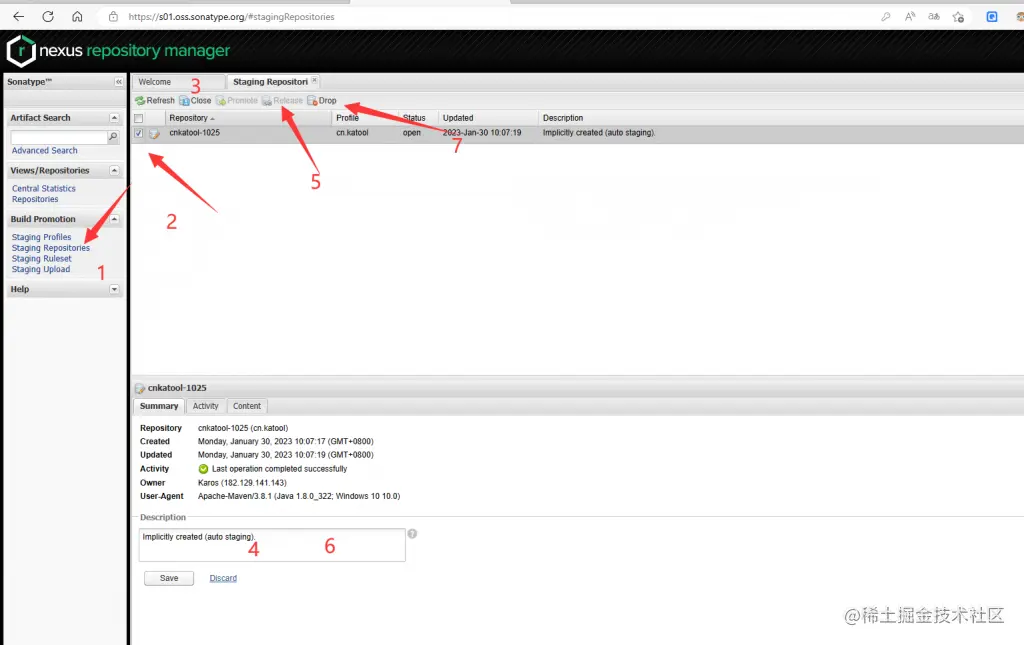
Task: Close the Staging Repositories tab
Action: (314, 80)
